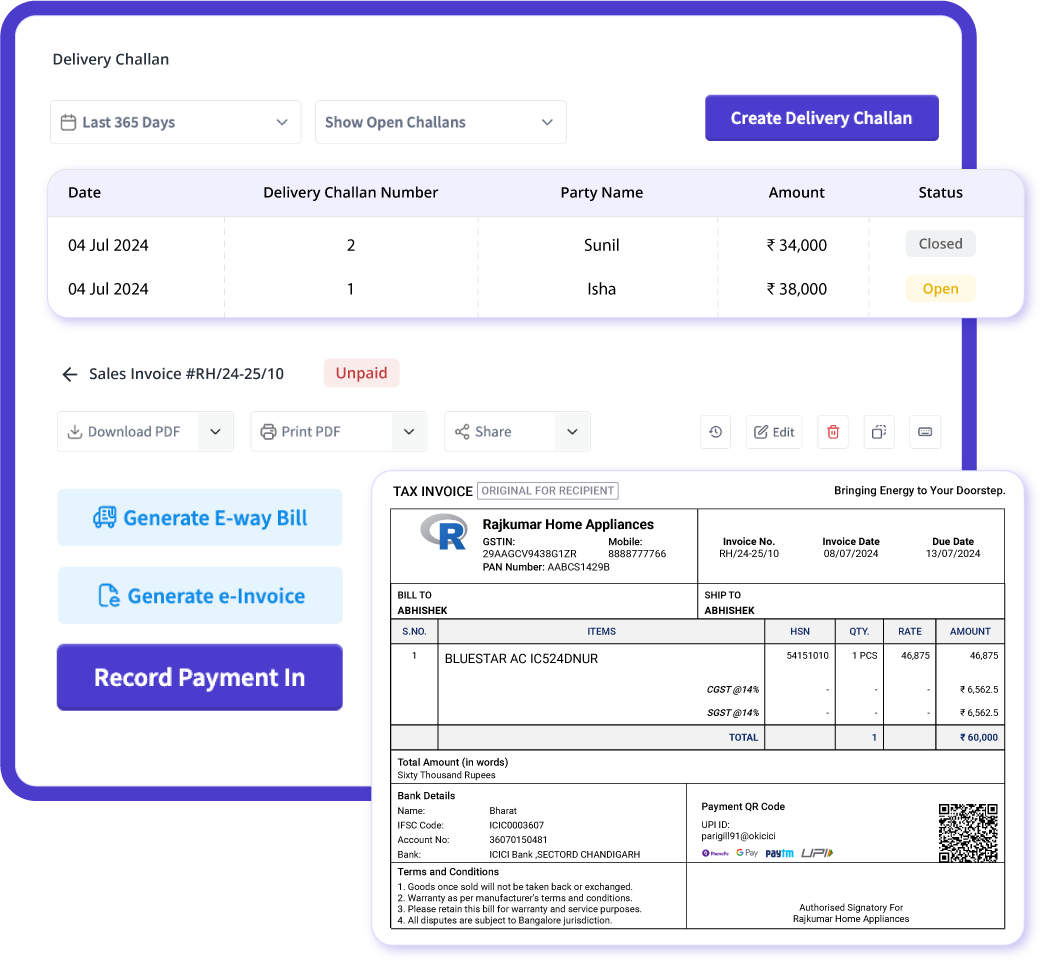
Task: Open the Show Open Challans filter dropdown
Action: [x=440, y=121]
